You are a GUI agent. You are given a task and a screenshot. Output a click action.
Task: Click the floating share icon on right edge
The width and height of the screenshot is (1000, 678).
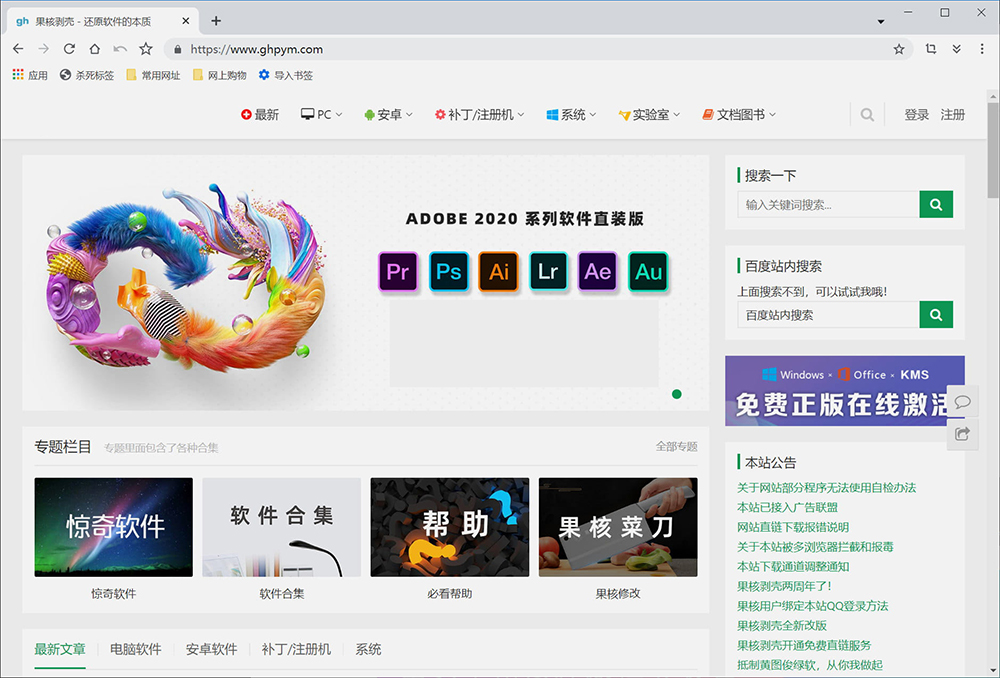[962, 434]
